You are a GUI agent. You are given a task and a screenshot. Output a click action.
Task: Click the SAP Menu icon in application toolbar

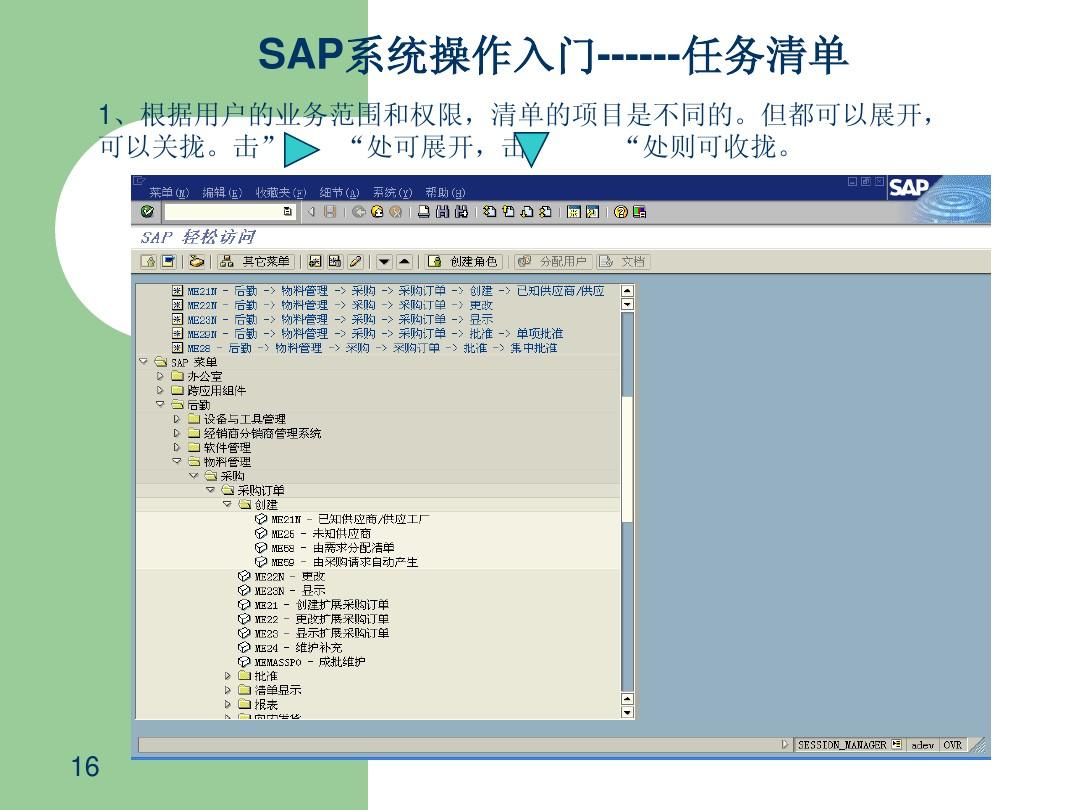click(x=168, y=262)
